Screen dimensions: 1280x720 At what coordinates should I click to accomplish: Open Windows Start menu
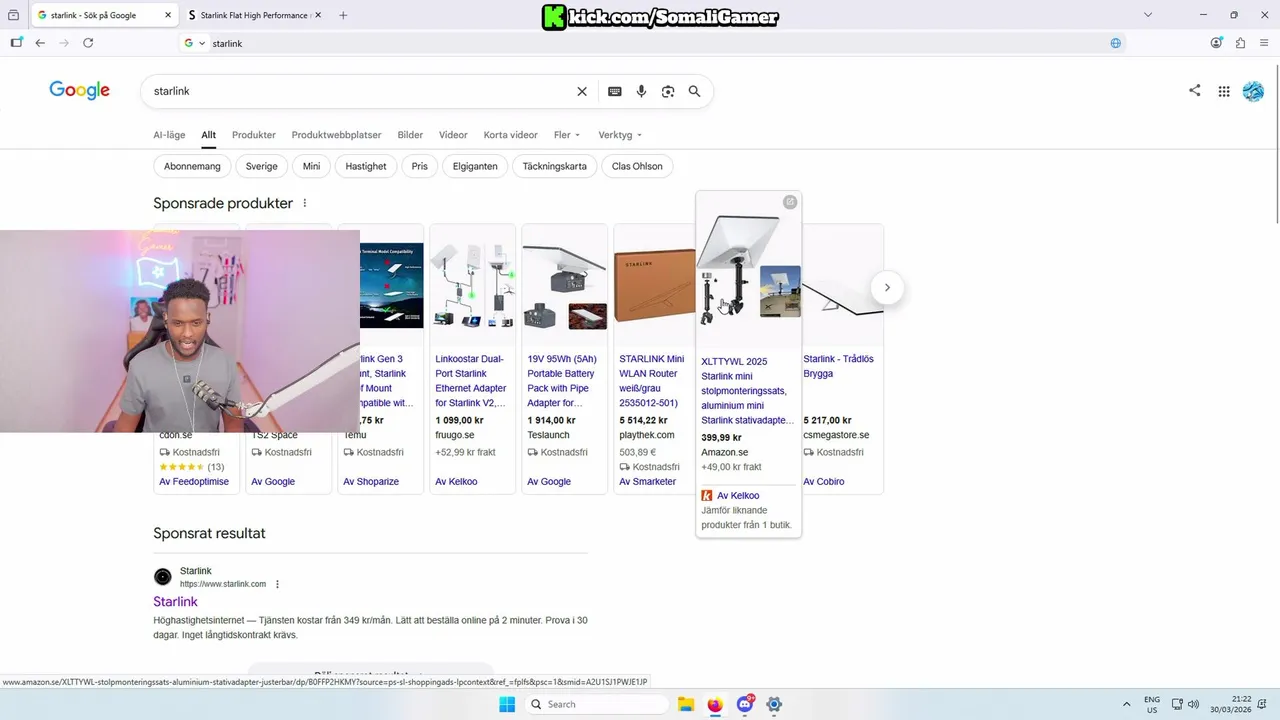coord(507,704)
